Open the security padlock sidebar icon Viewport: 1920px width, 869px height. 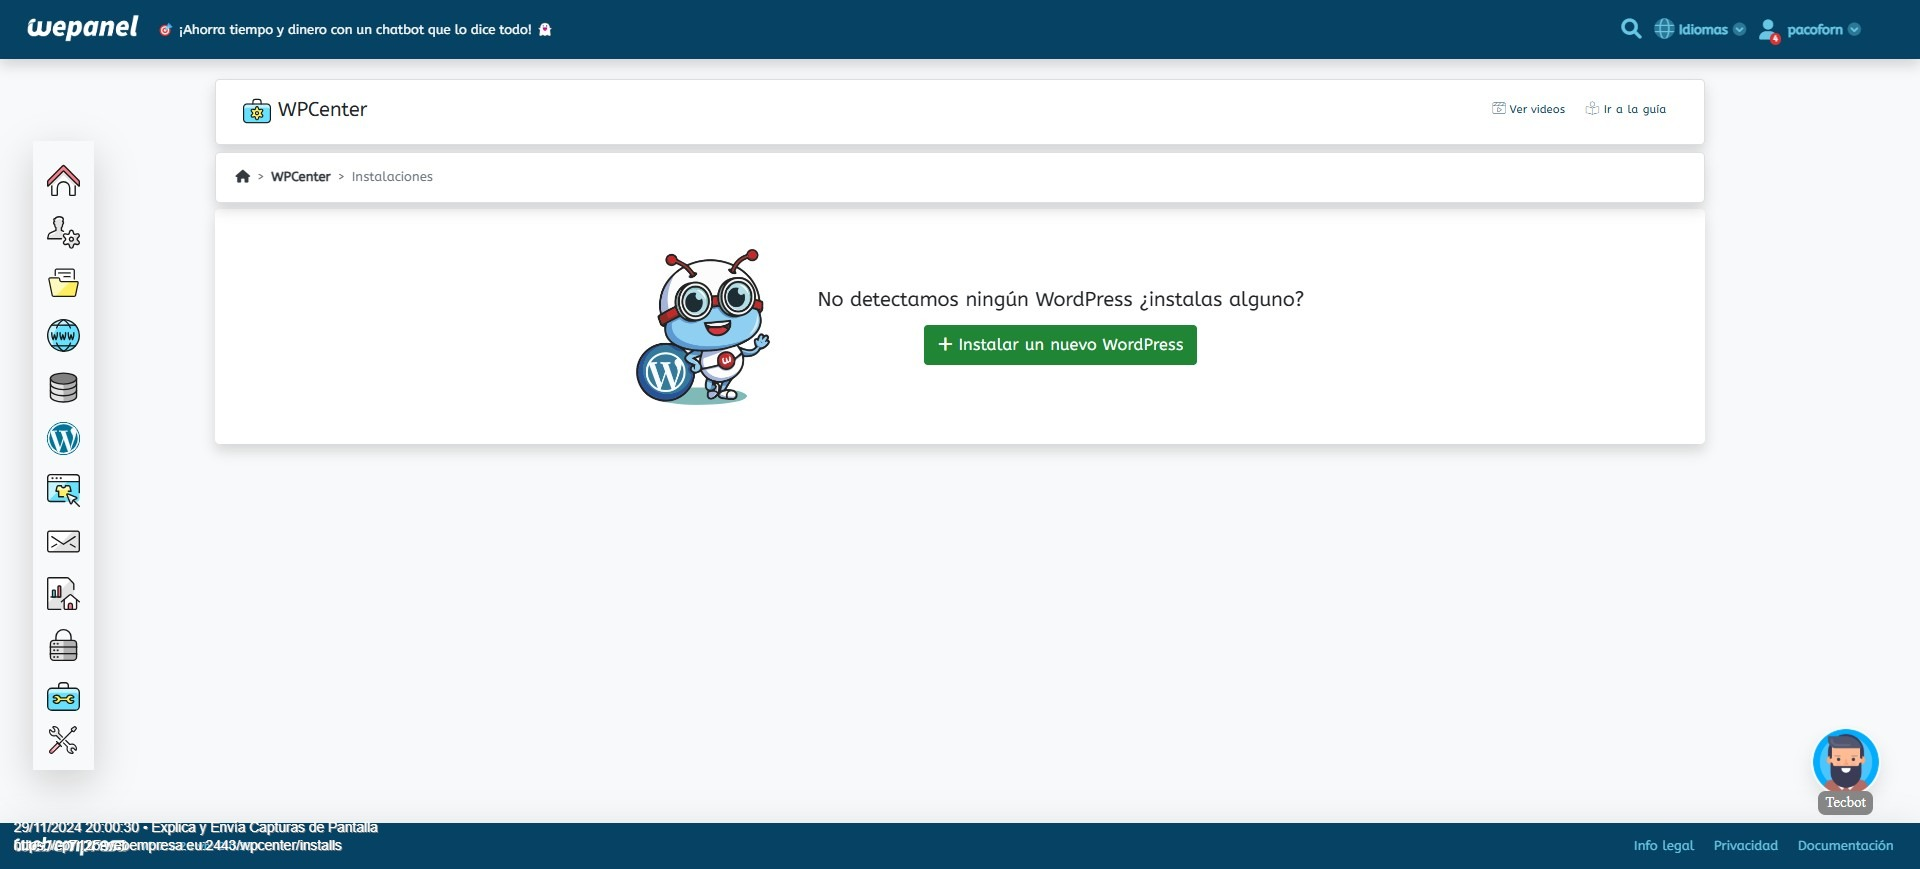(63, 646)
